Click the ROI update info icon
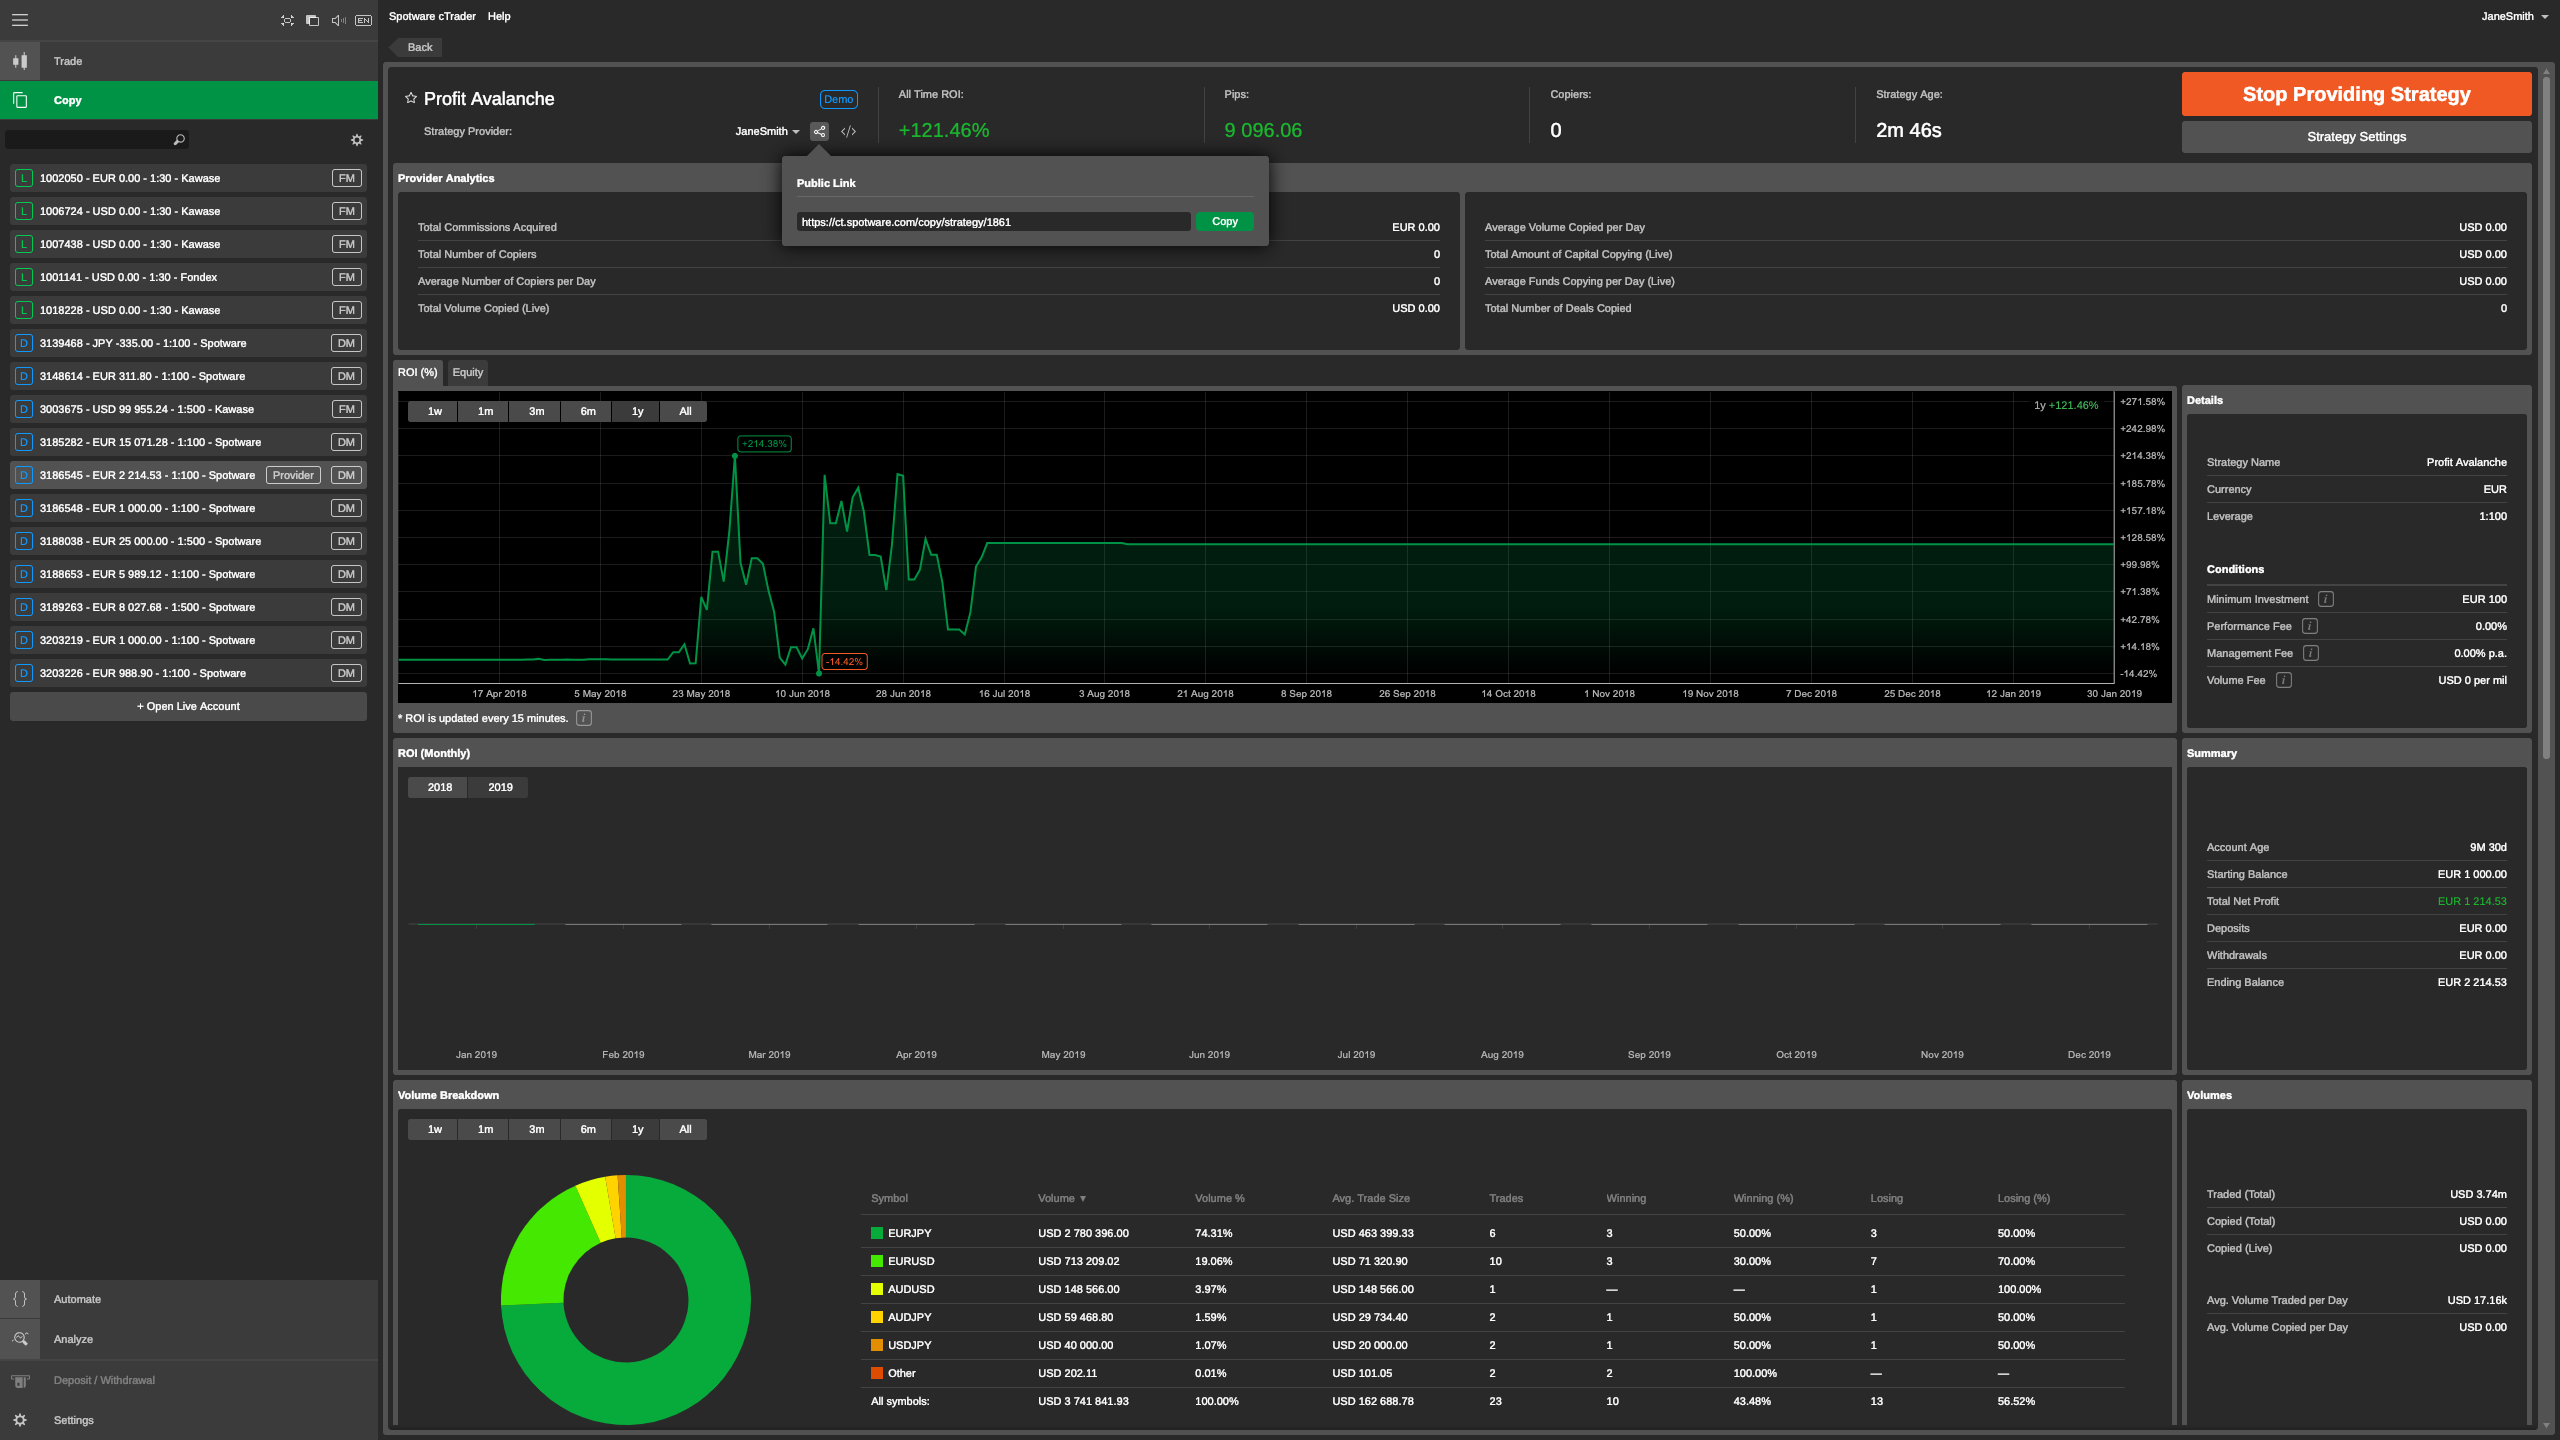This screenshot has height=1440, width=2560. (x=584, y=718)
